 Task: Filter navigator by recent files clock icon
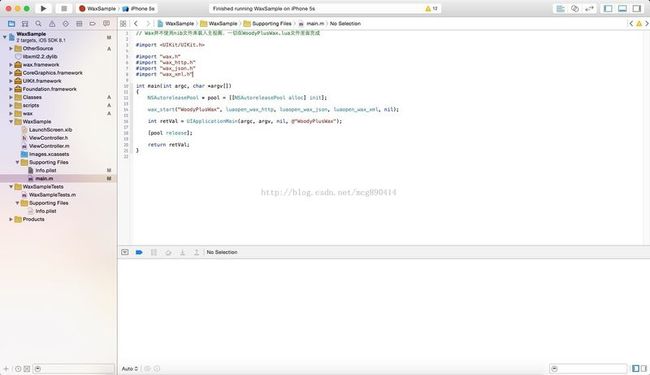tap(18, 368)
